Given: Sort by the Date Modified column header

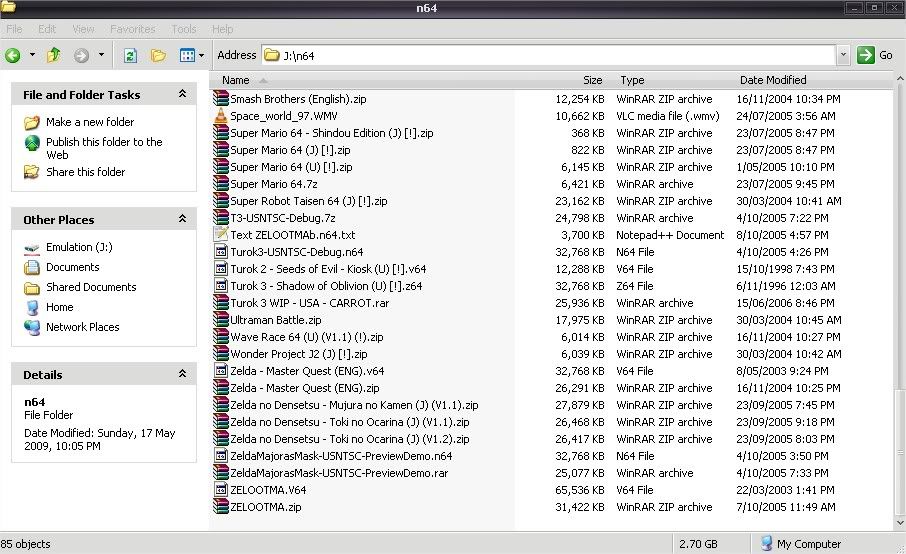Looking at the screenshot, I should point(773,80).
